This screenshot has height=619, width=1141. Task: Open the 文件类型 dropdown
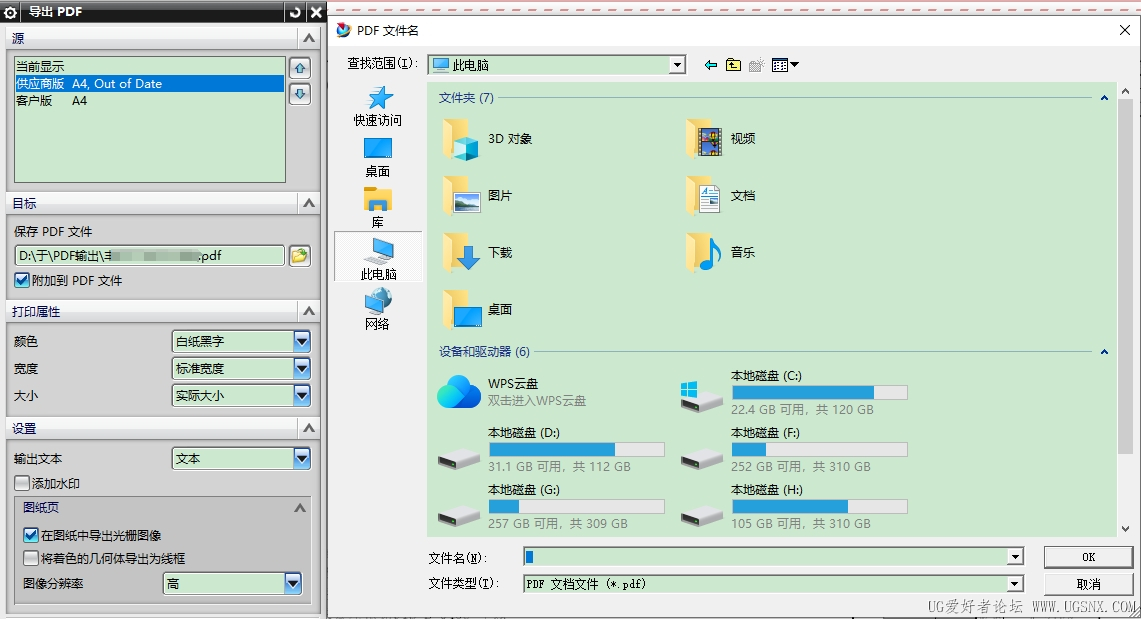(x=1015, y=584)
